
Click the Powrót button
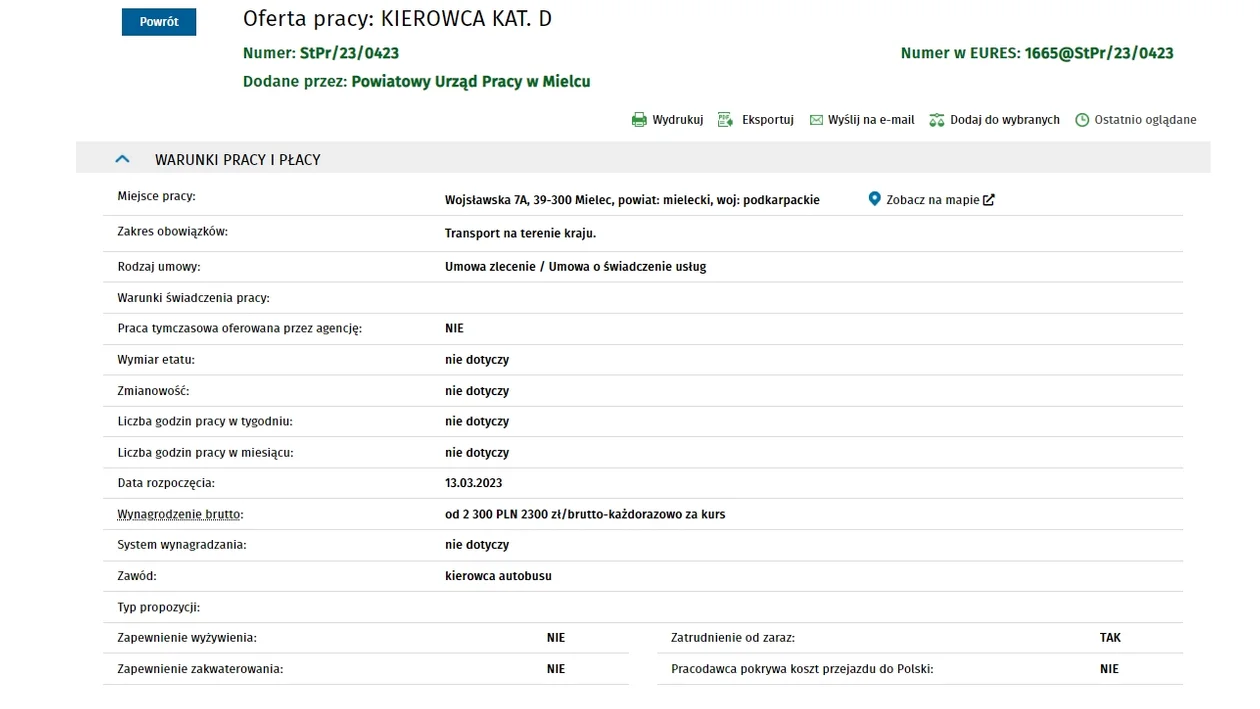(159, 22)
